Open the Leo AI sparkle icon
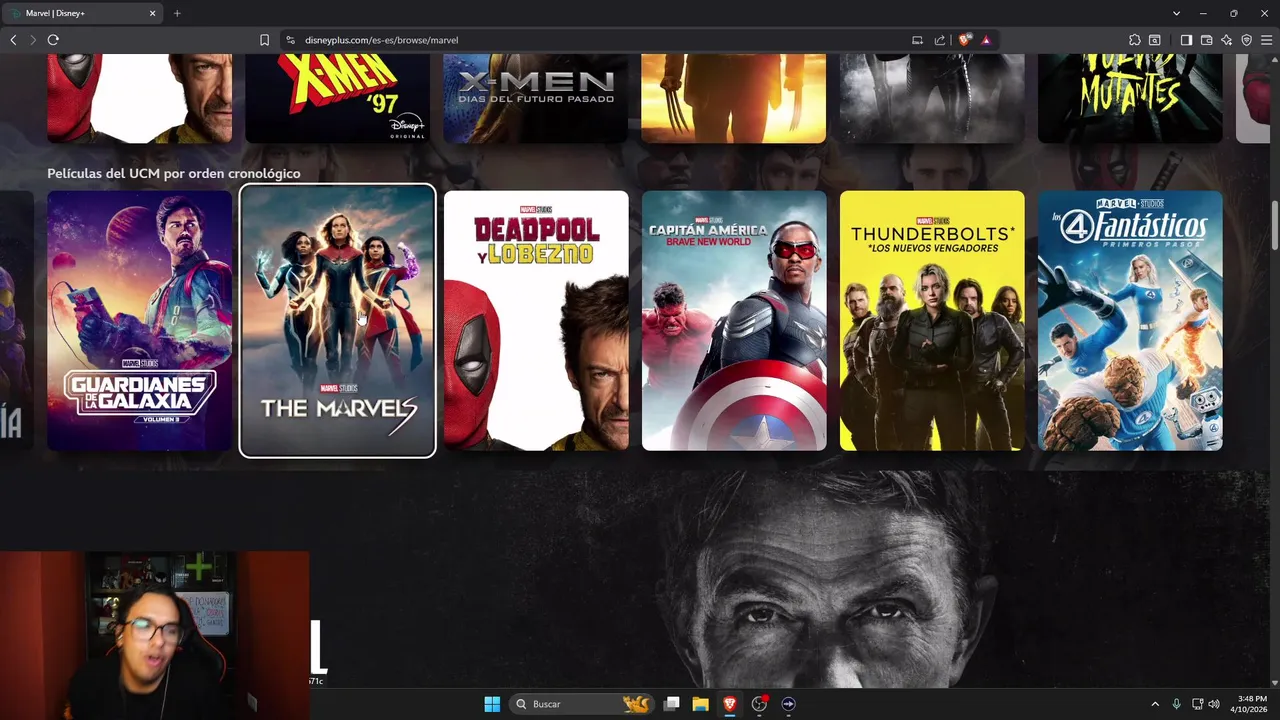Image resolution: width=1280 pixels, height=720 pixels. click(x=1226, y=40)
